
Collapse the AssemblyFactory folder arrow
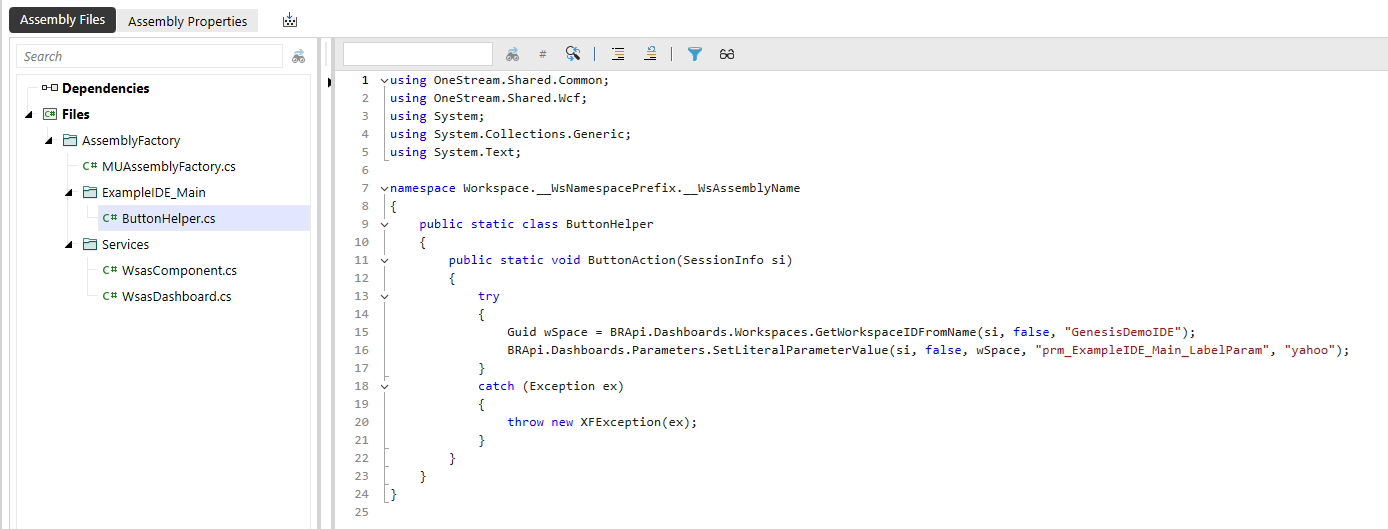click(x=47, y=141)
